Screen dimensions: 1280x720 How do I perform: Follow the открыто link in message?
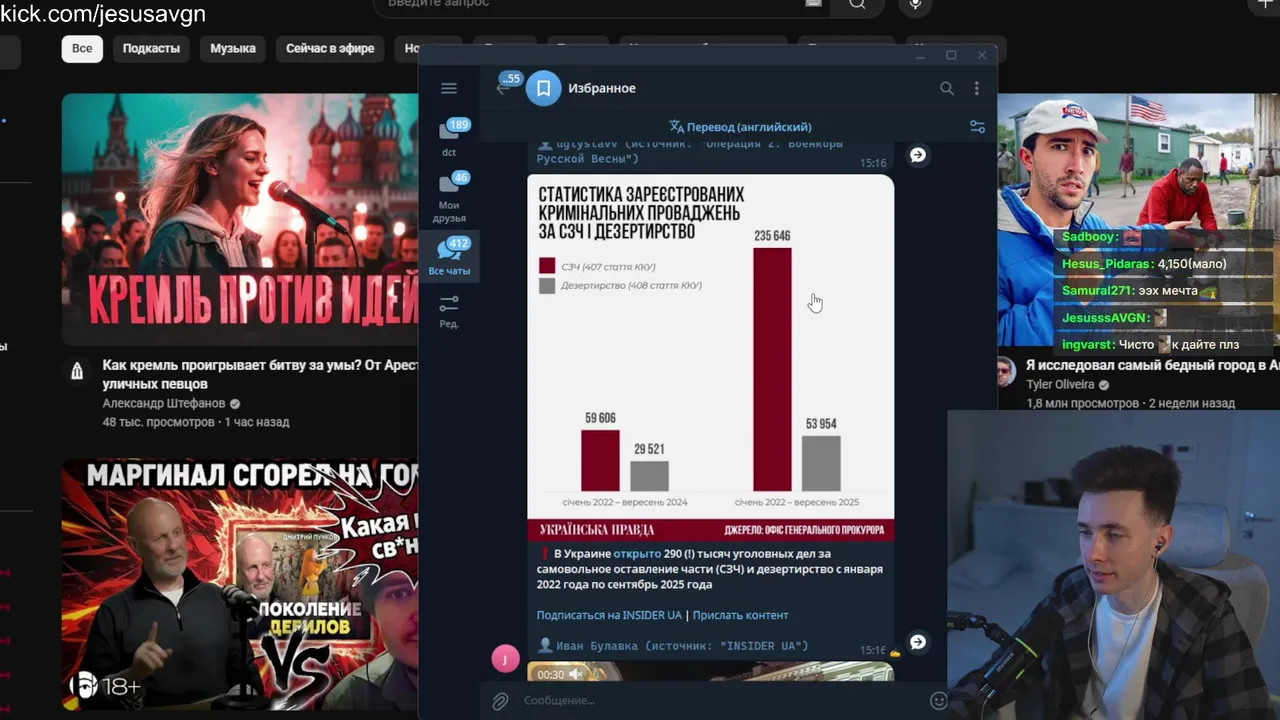(x=637, y=553)
